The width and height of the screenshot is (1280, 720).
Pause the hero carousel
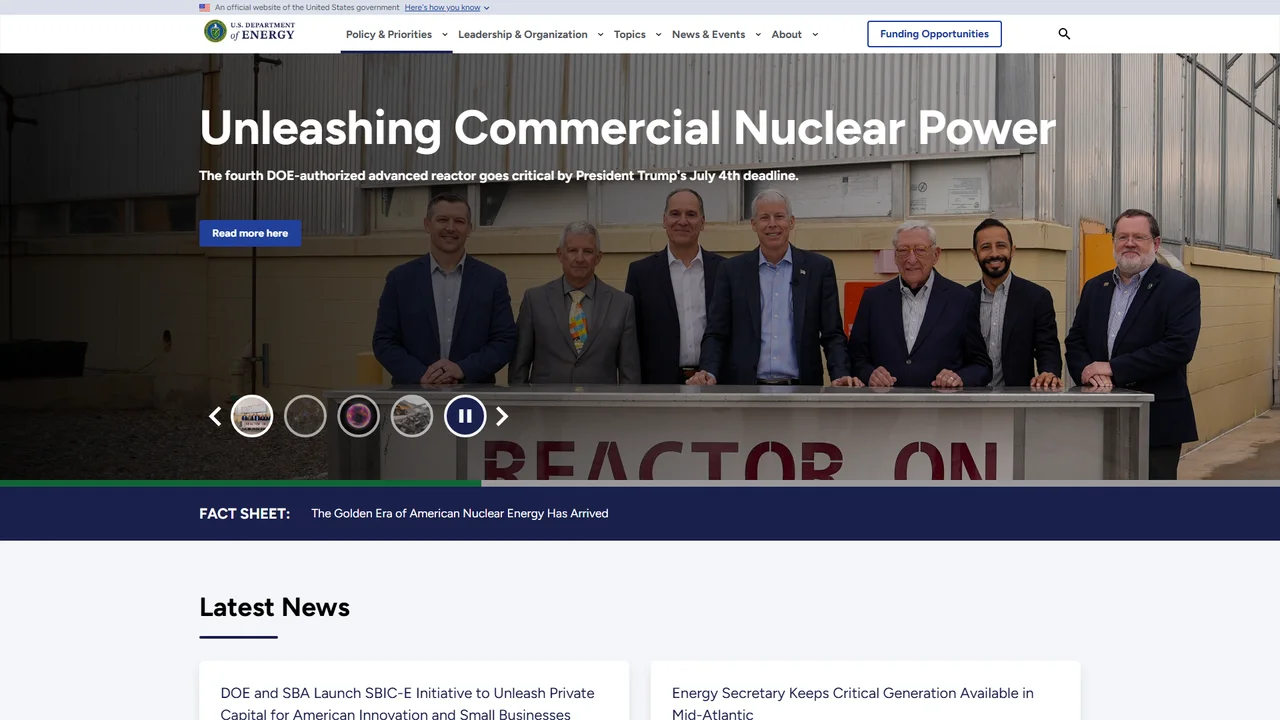pyautogui.click(x=465, y=416)
